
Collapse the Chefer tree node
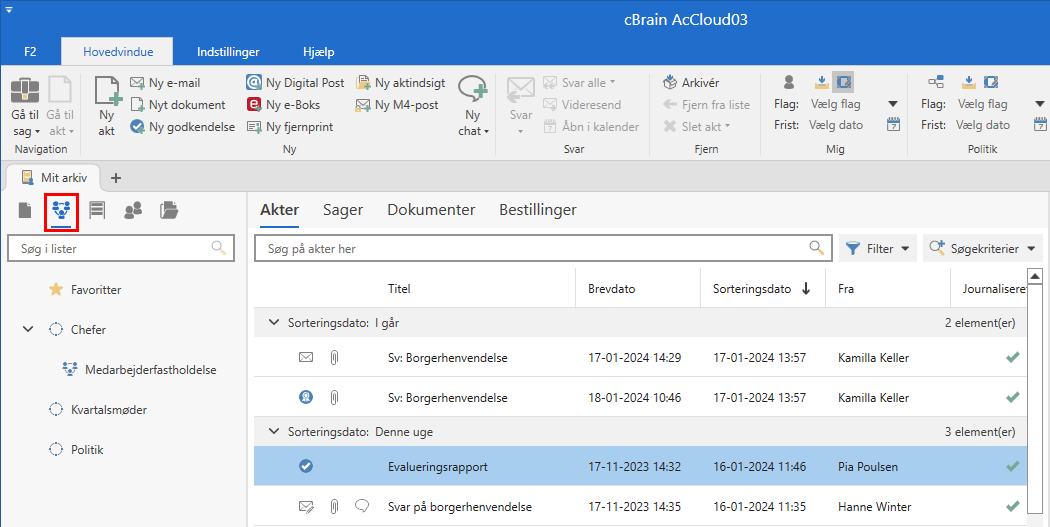coord(28,329)
